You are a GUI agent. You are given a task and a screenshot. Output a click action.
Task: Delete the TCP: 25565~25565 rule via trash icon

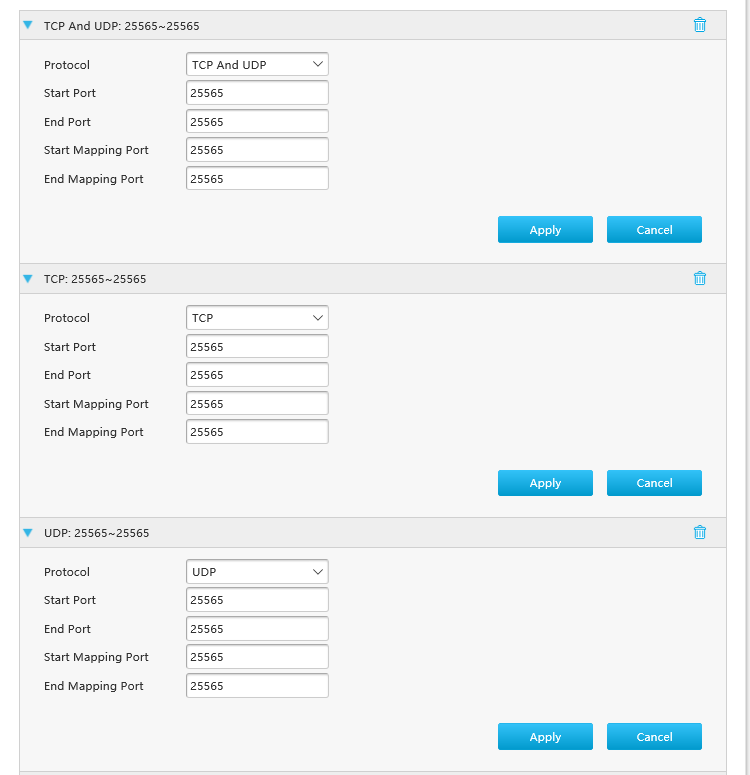[700, 278]
